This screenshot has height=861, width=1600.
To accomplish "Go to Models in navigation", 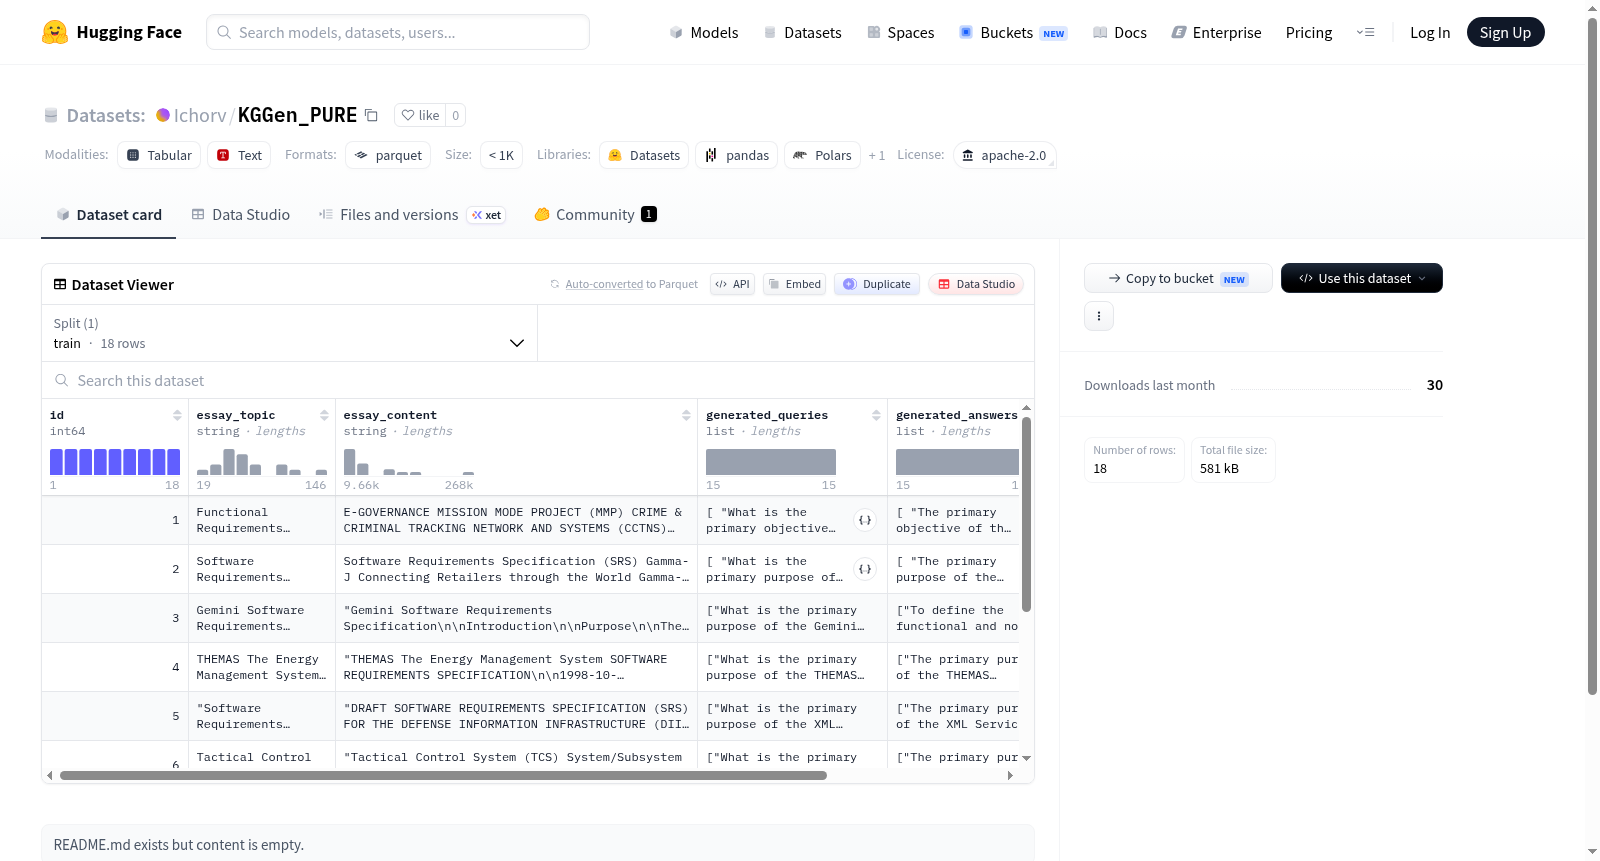I will (x=704, y=32).
